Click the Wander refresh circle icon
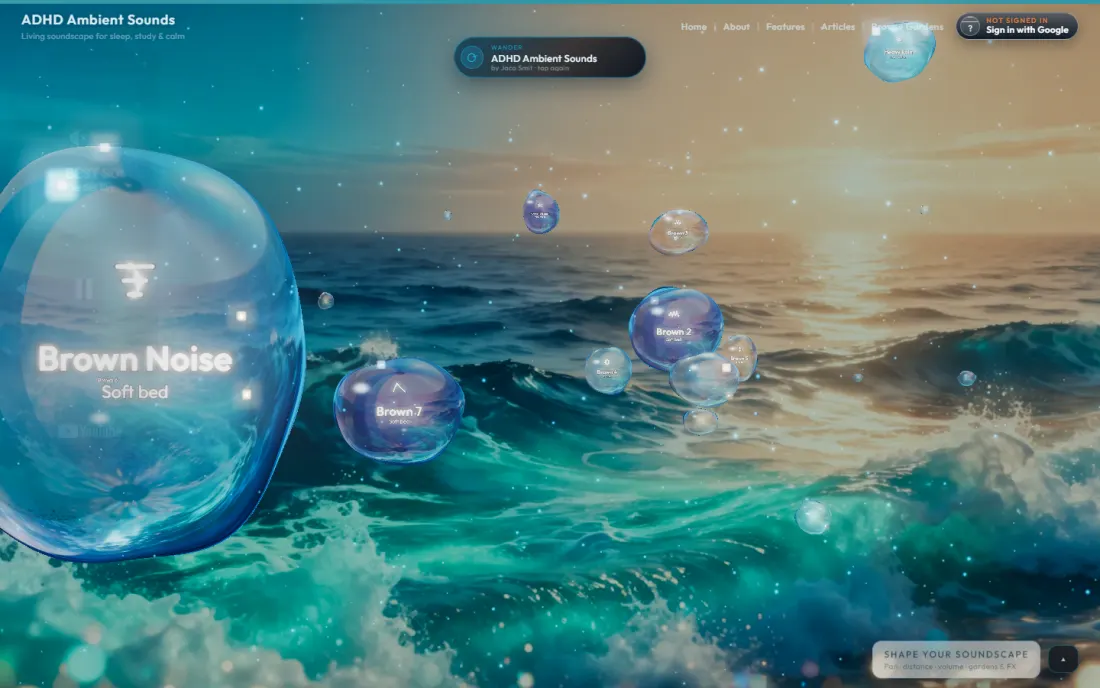Viewport: 1100px width, 688px height. [x=471, y=58]
